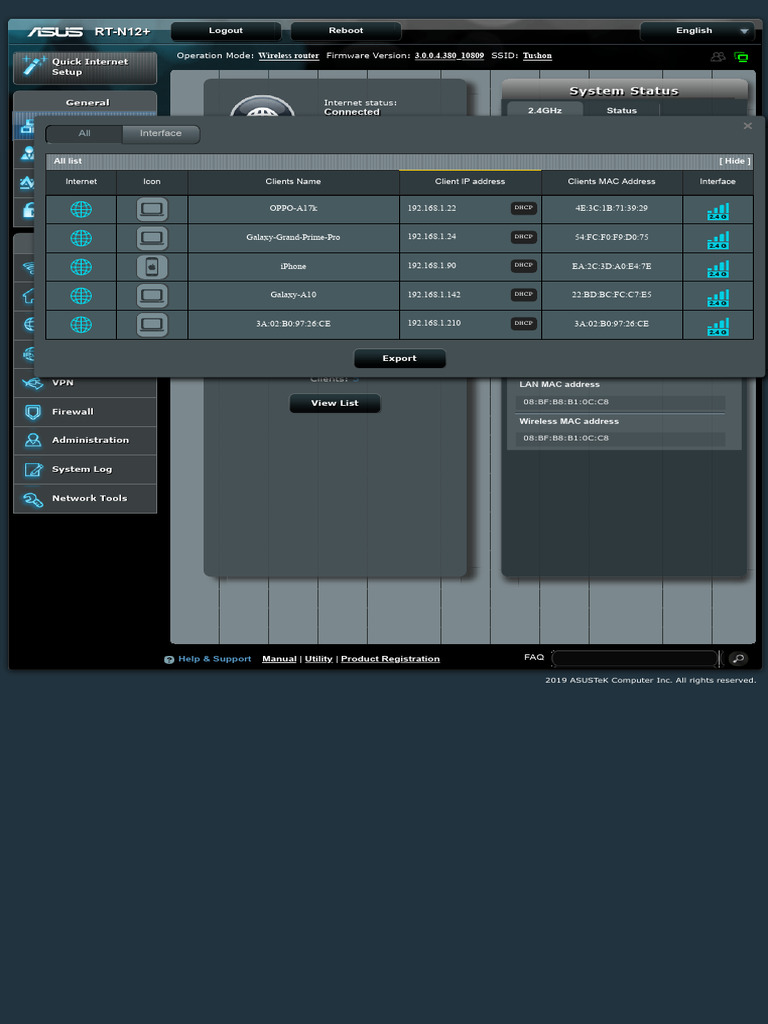This screenshot has width=768, height=1024.
Task: Open the Utility link in footer
Action: point(319,658)
